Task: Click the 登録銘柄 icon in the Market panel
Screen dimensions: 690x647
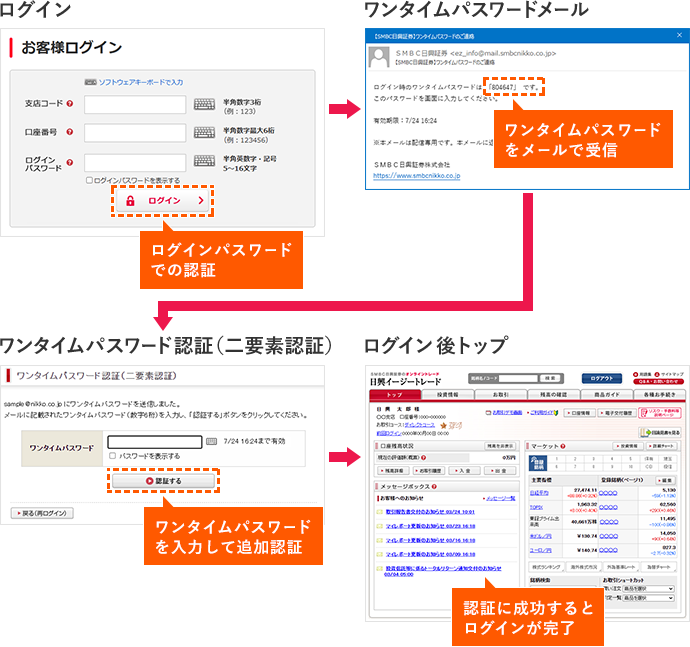Action: tap(539, 463)
